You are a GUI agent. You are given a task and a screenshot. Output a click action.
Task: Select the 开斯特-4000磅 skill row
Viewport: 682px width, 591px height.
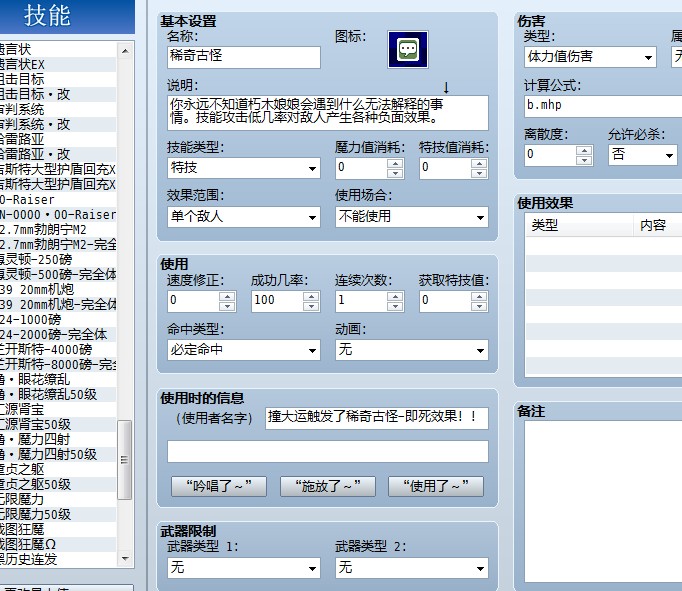(x=58, y=350)
